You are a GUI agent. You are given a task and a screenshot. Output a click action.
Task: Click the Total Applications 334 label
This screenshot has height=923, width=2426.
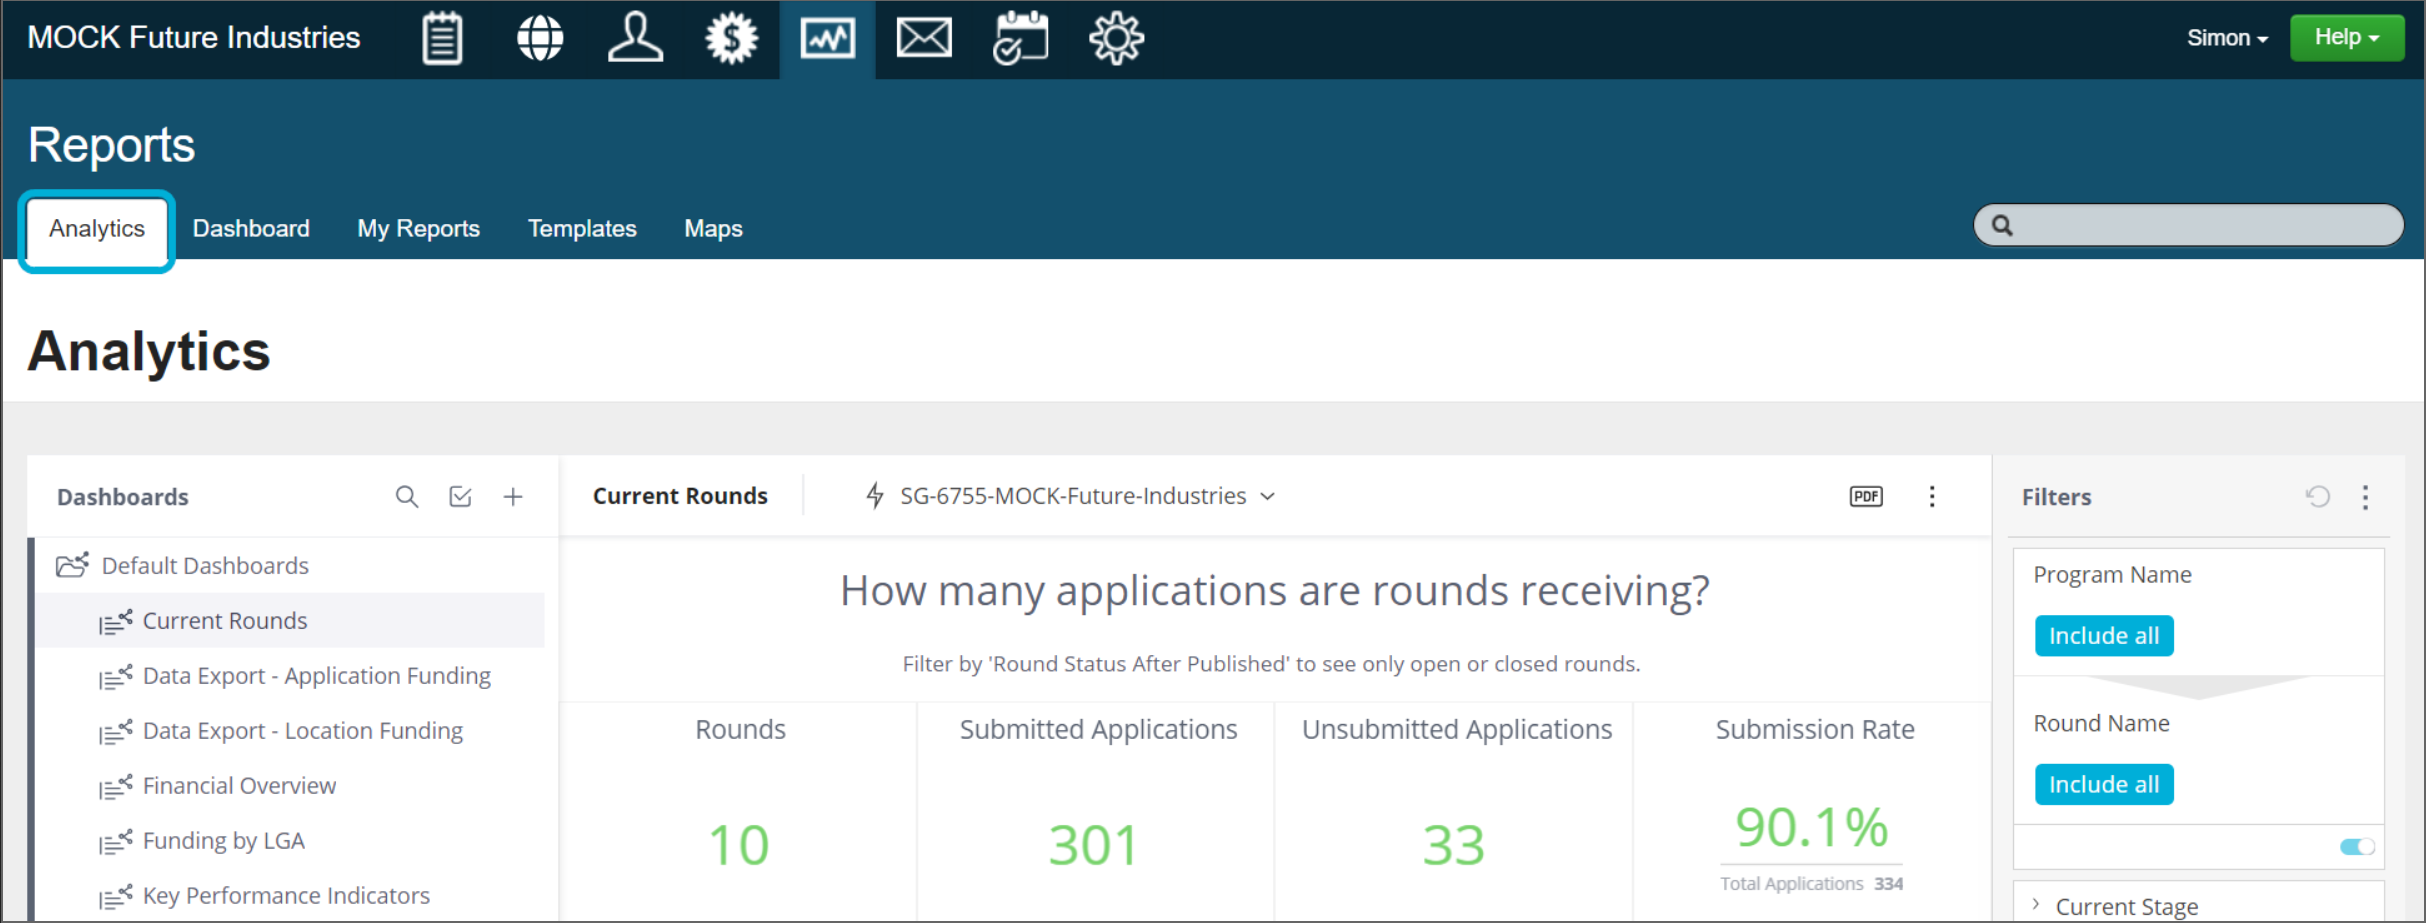(1811, 884)
